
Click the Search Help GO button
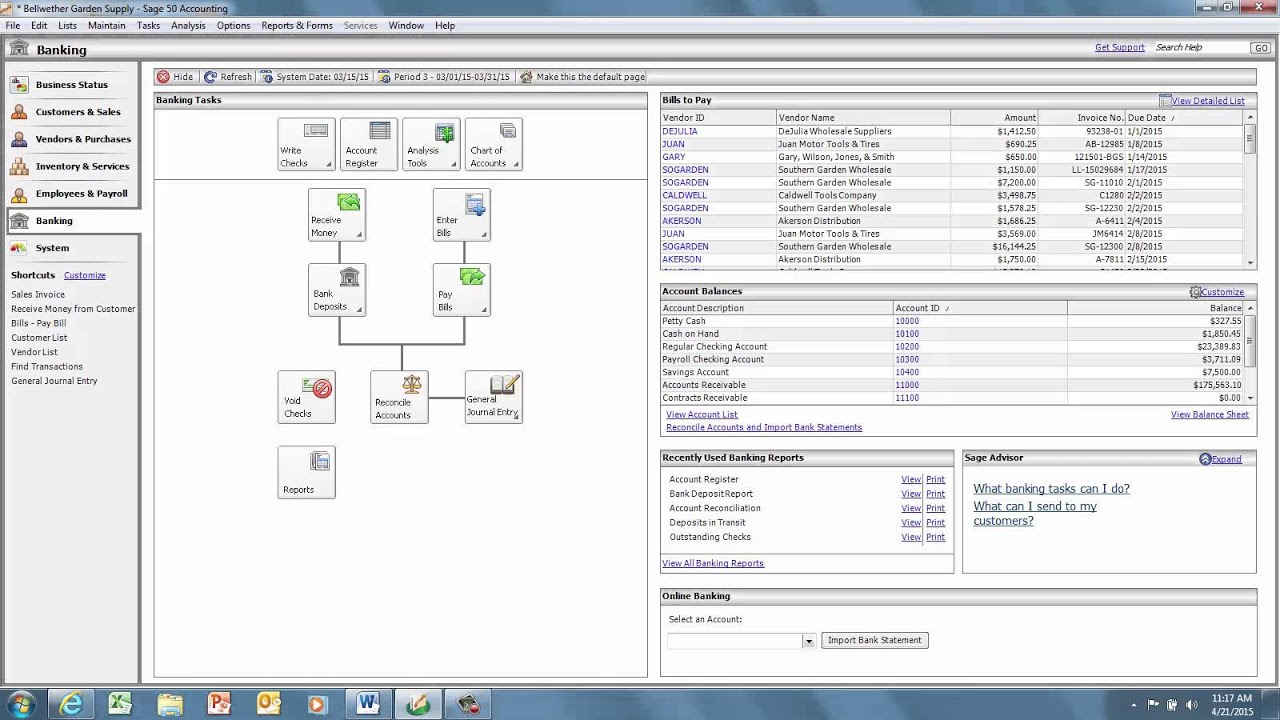click(x=1261, y=48)
